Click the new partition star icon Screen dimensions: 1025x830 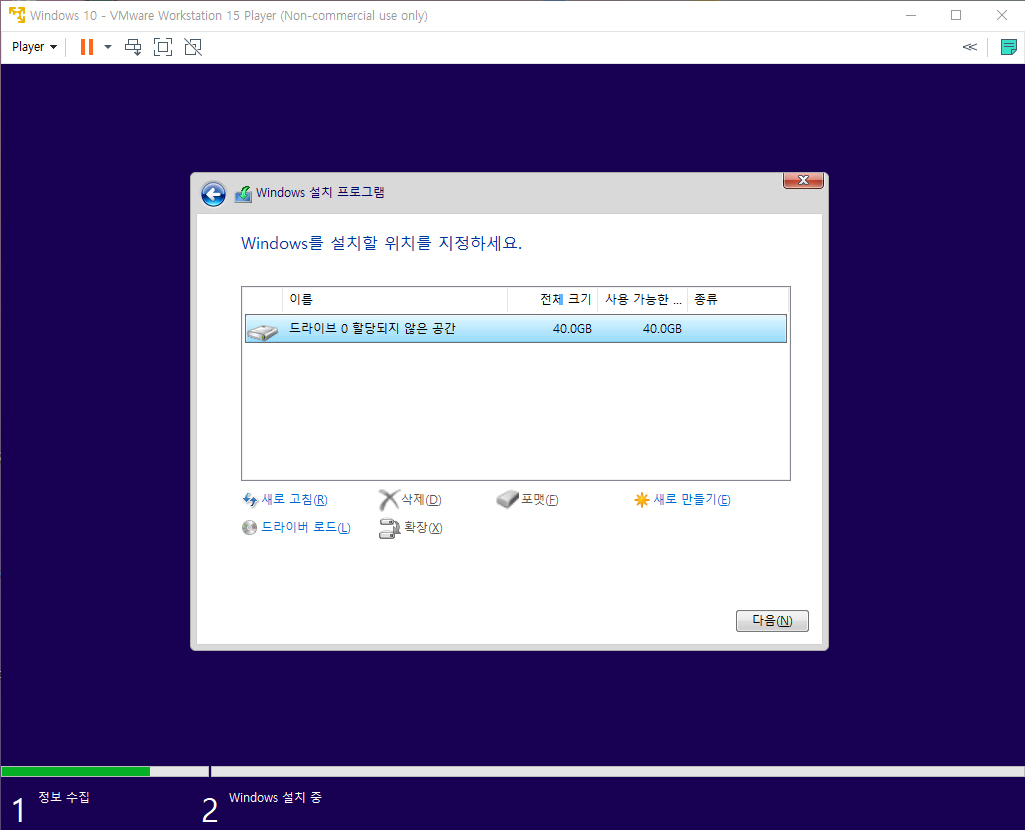point(641,500)
